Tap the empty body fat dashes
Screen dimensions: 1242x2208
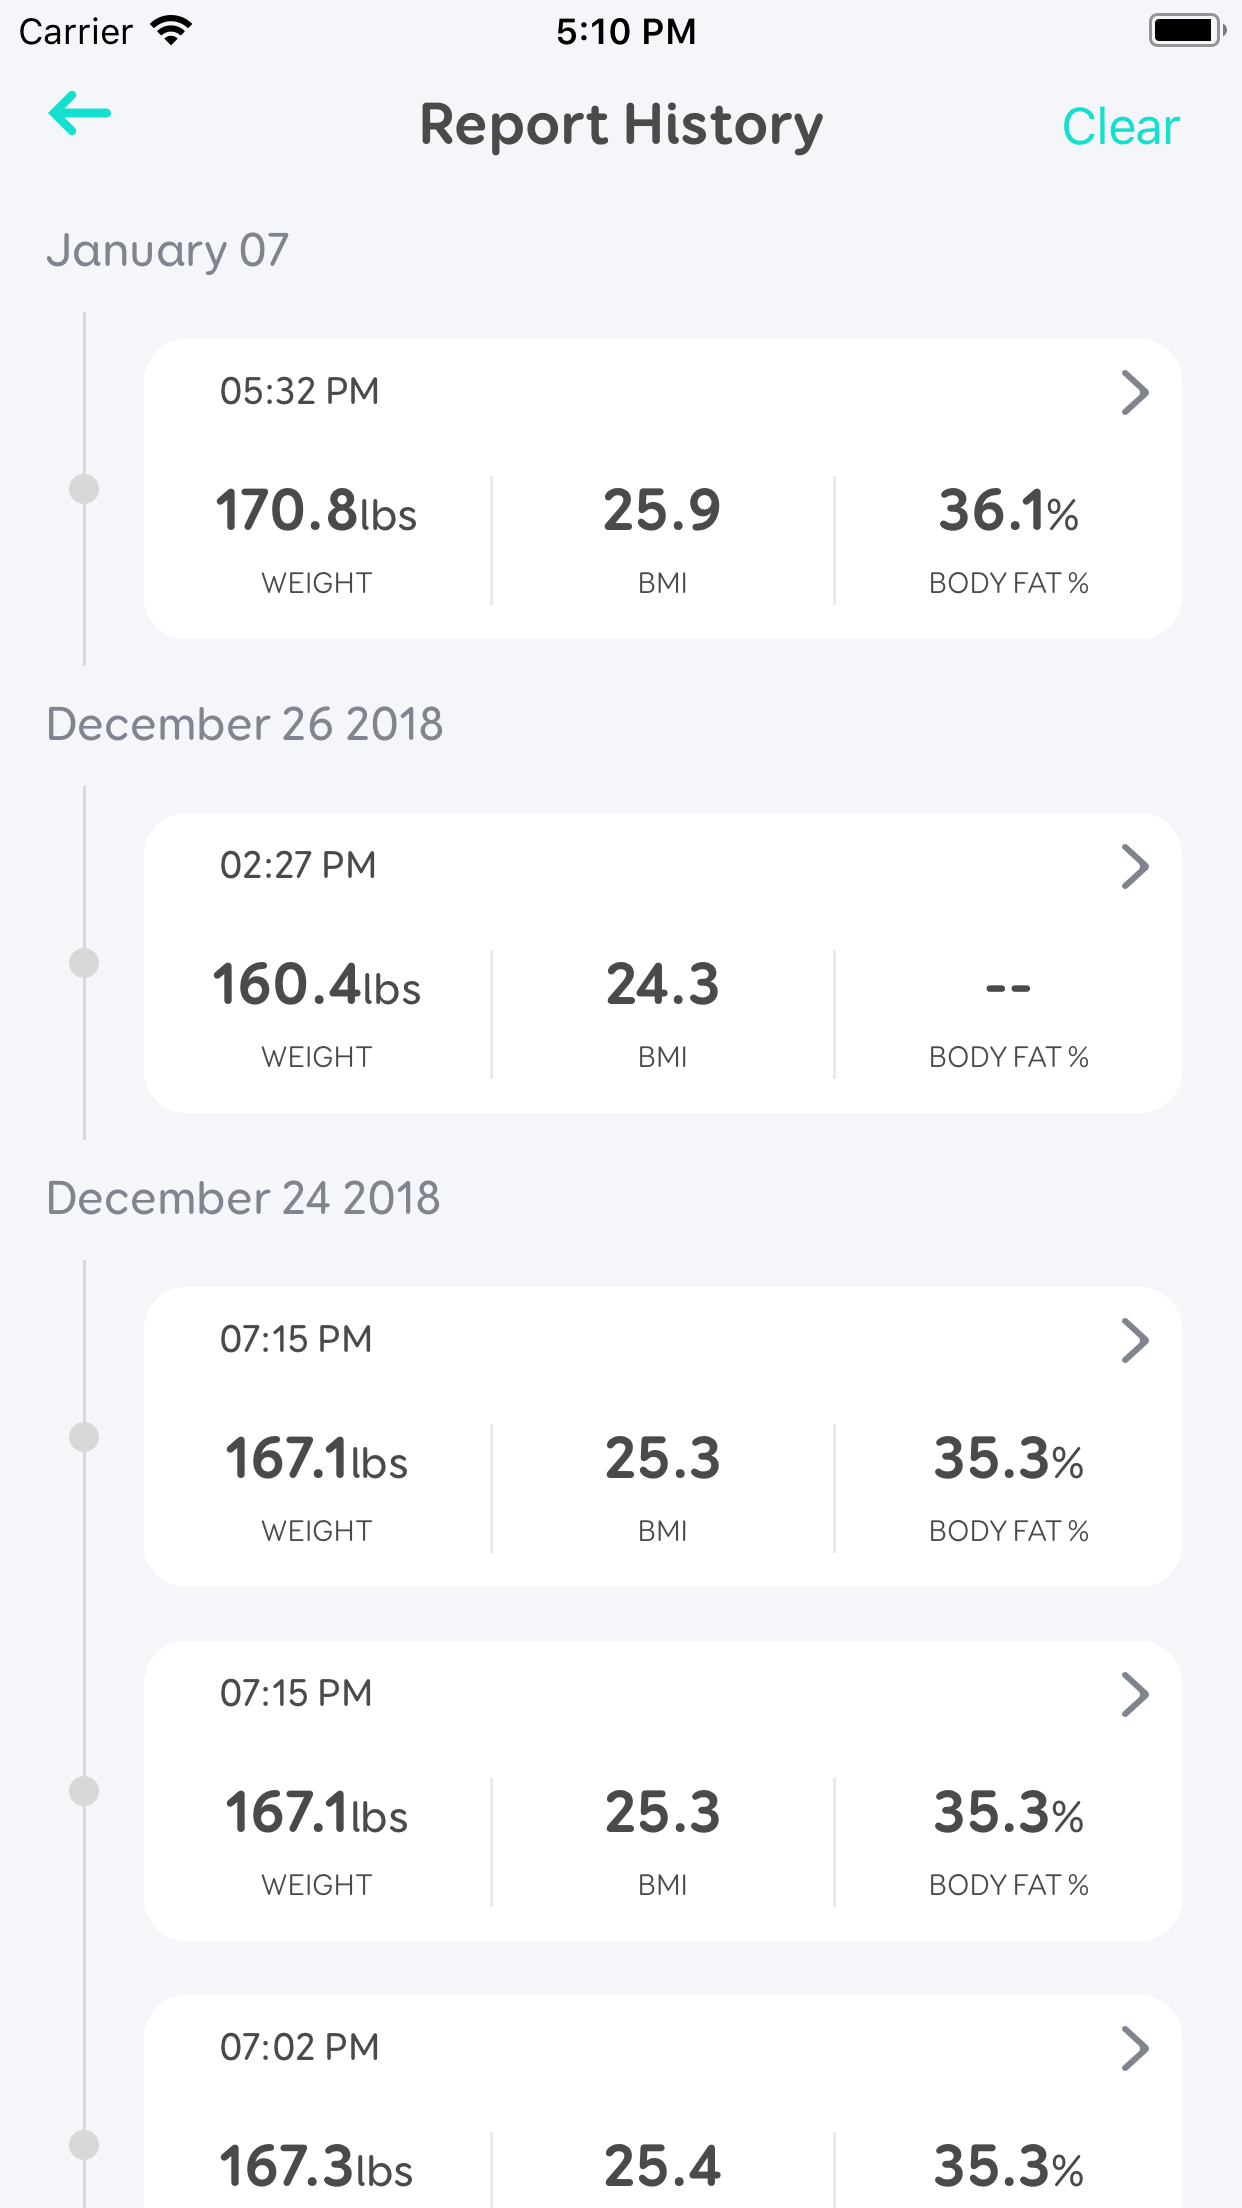pos(1008,988)
